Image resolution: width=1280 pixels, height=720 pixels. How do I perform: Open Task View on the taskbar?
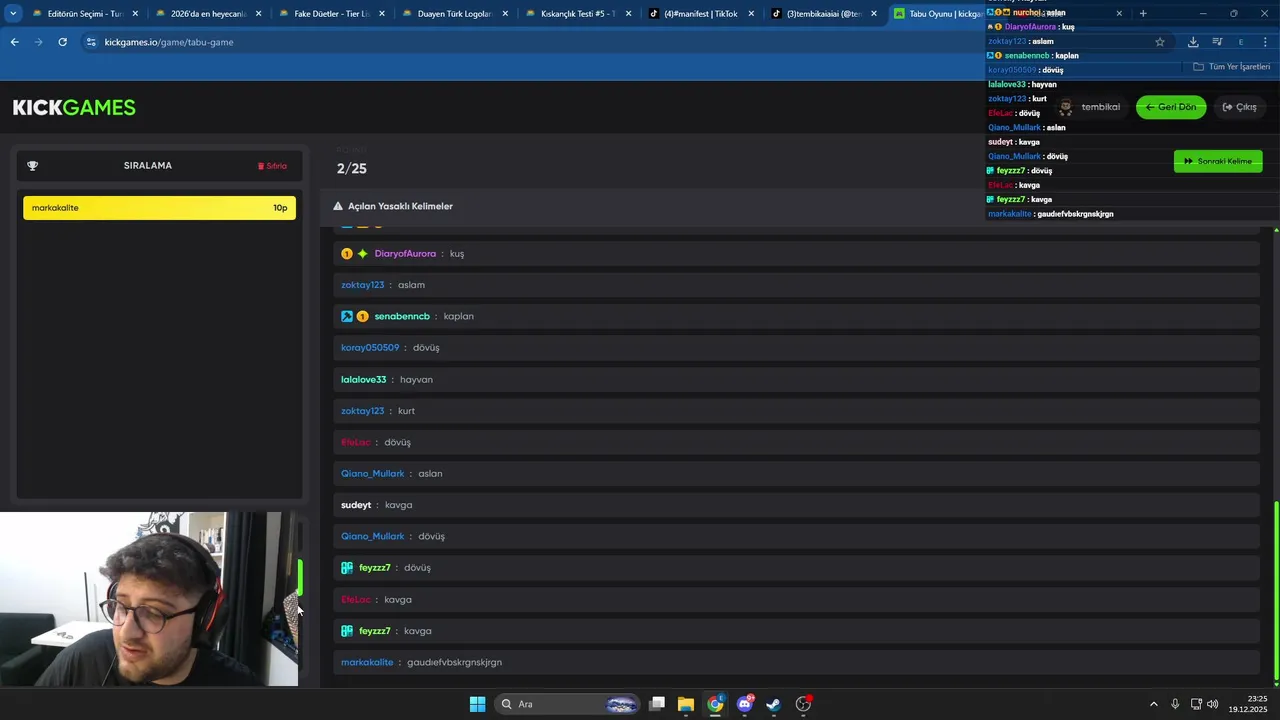point(657,704)
